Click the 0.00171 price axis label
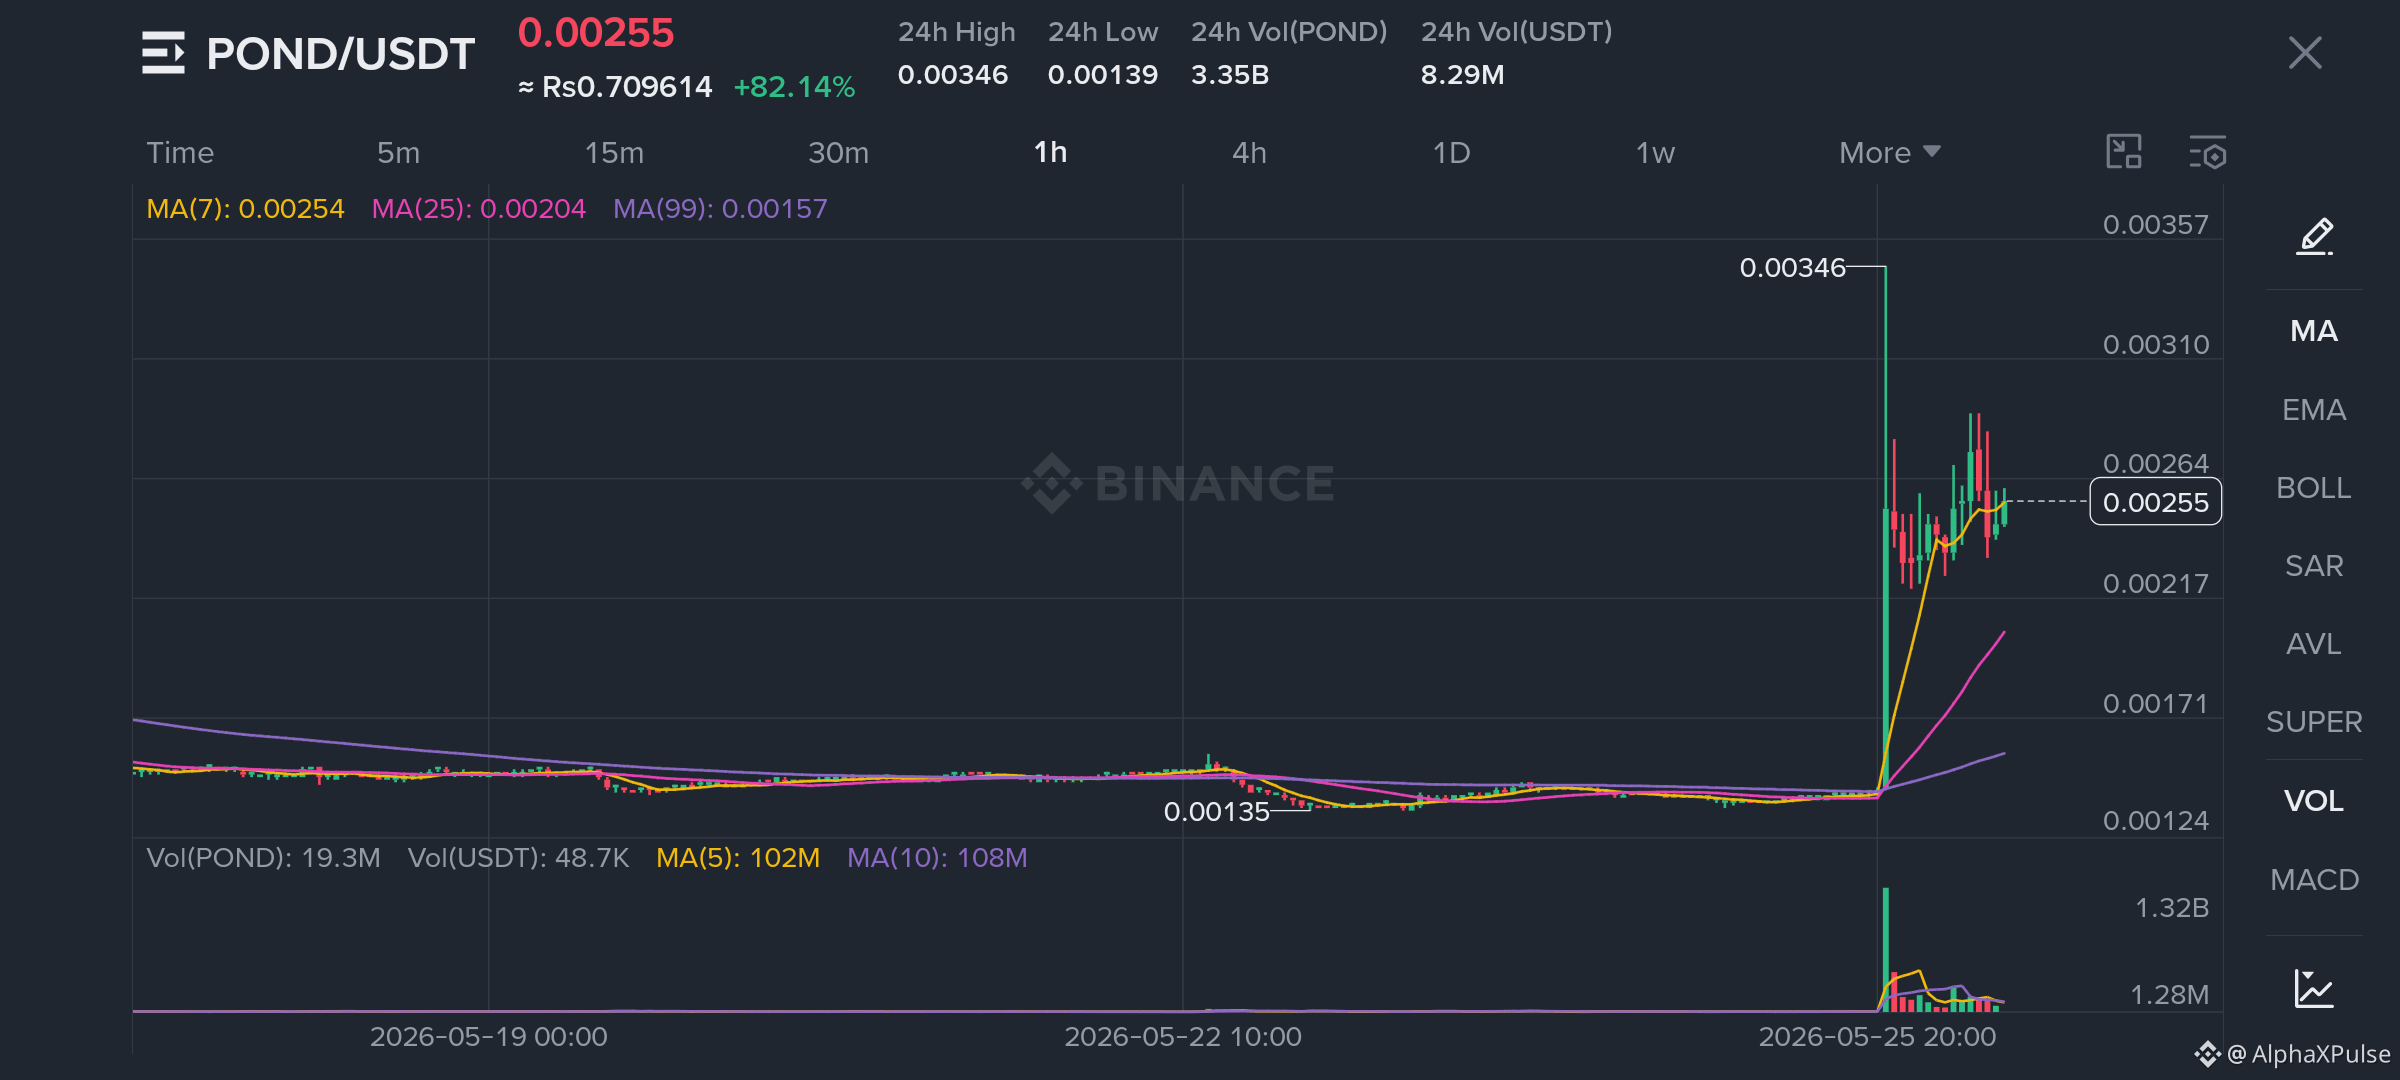Screen dimensions: 2400x1080 pyautogui.click(x=2155, y=704)
